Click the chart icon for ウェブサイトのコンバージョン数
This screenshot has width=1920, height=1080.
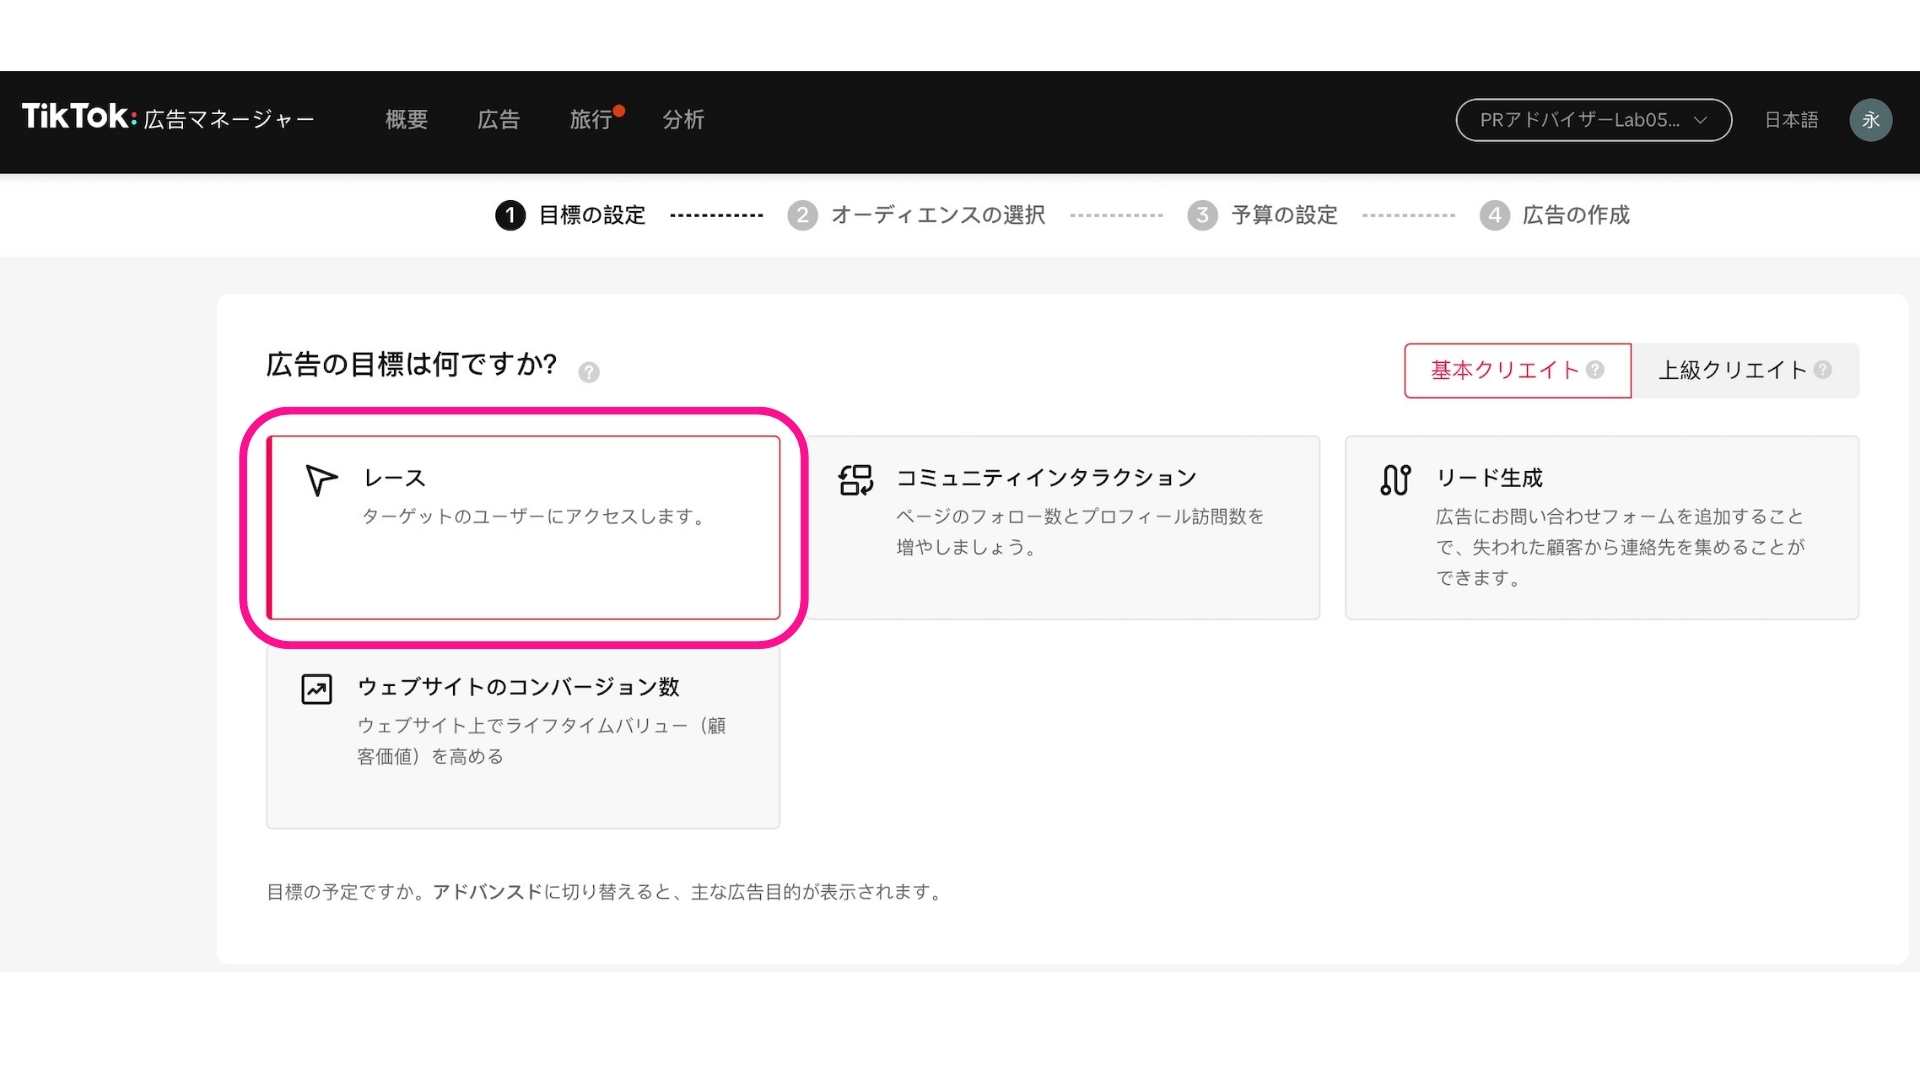316,689
